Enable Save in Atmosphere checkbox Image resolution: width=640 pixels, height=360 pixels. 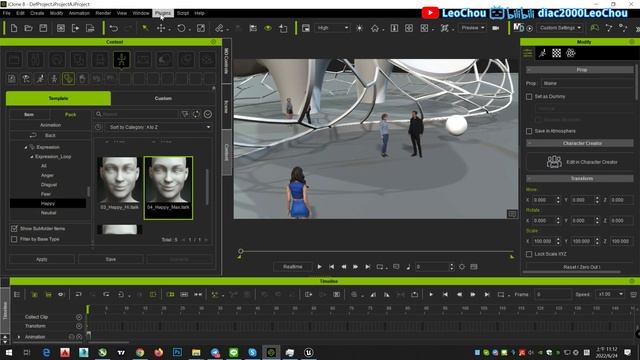[x=529, y=131]
